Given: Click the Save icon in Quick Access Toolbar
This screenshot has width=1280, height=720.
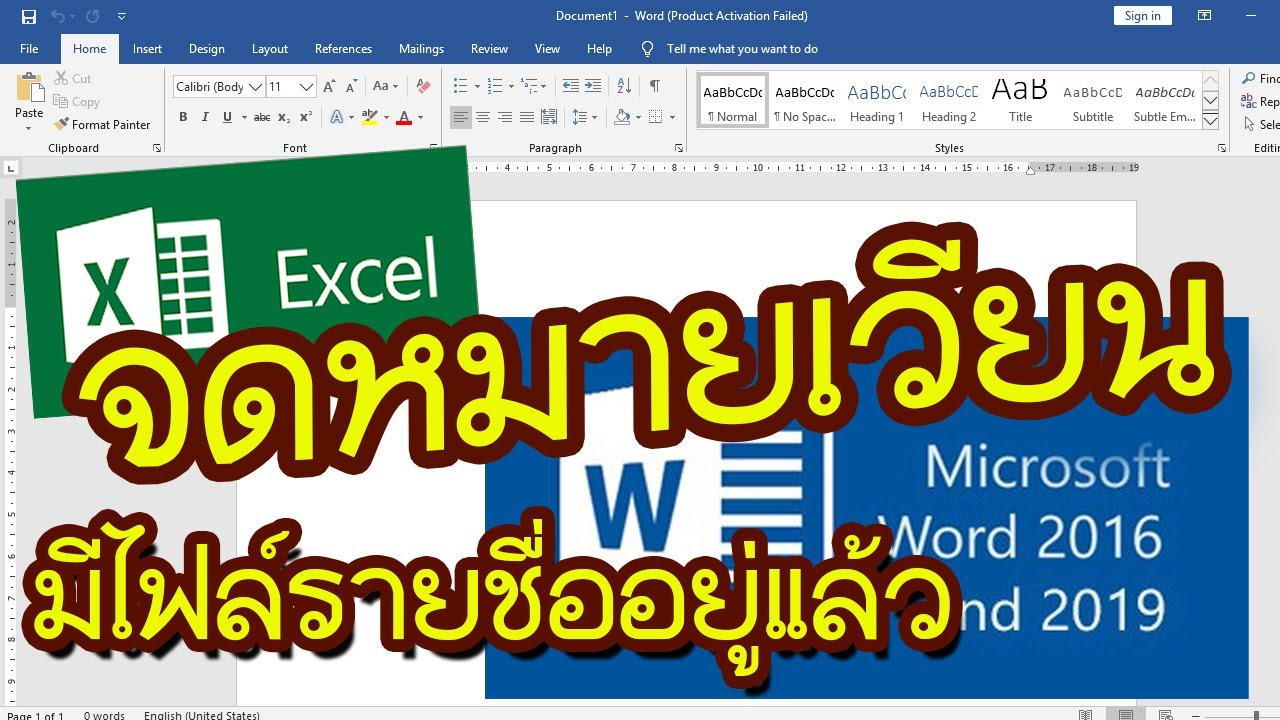Looking at the screenshot, I should (29, 16).
